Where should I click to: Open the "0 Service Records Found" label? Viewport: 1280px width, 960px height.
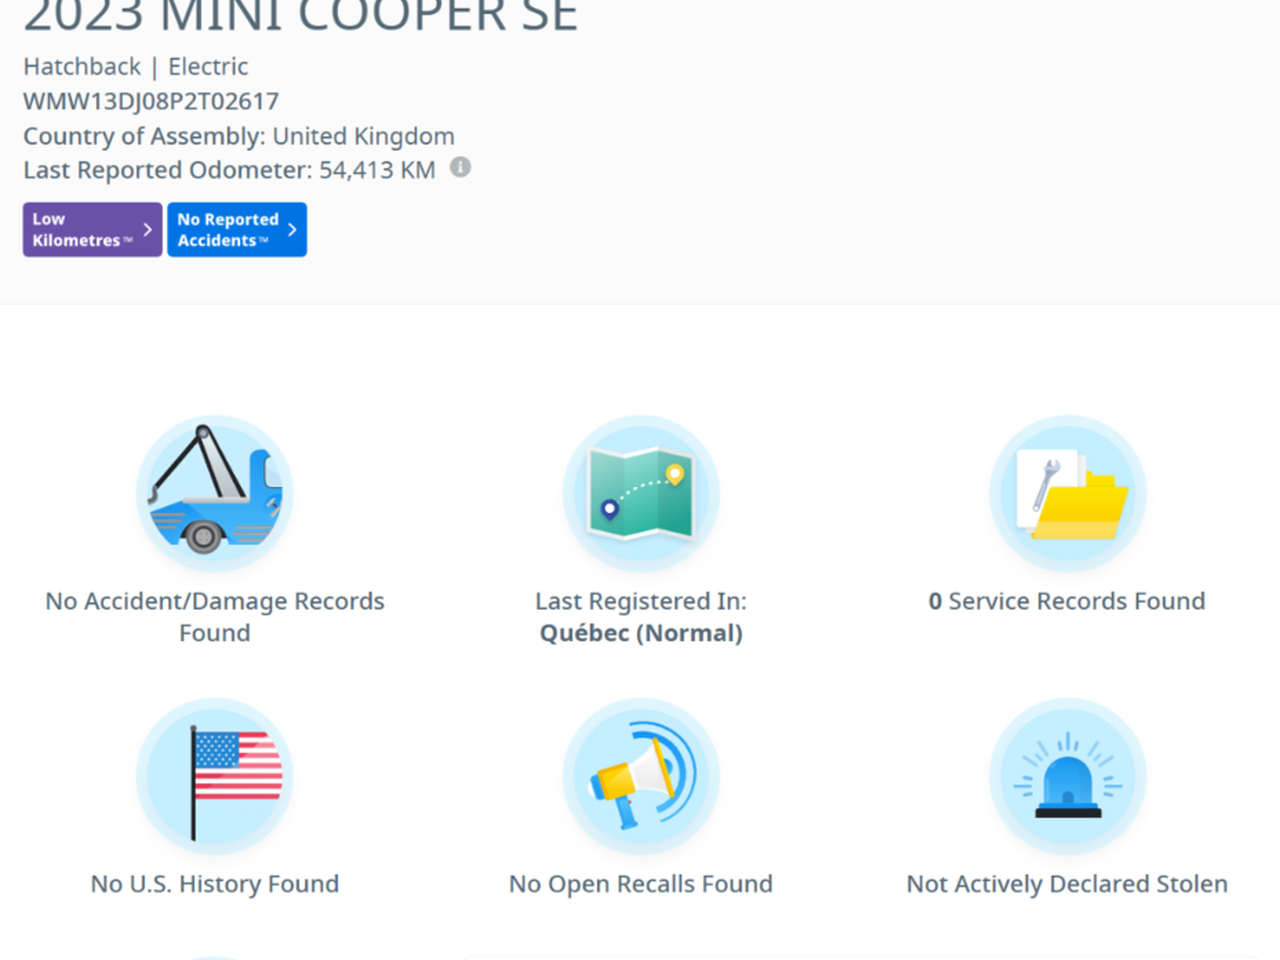coord(1067,601)
